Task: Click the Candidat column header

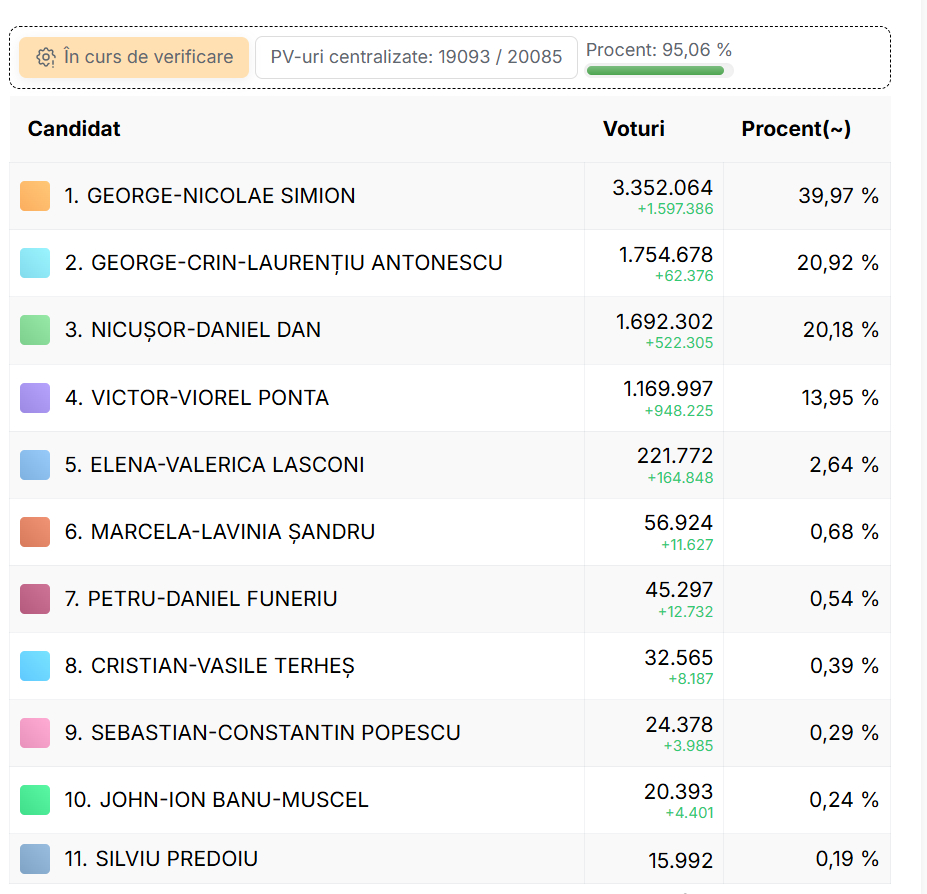Action: tap(74, 129)
